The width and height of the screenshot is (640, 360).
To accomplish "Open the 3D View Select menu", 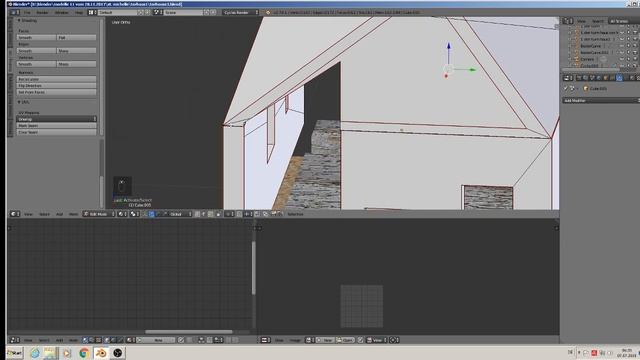I will click(44, 214).
